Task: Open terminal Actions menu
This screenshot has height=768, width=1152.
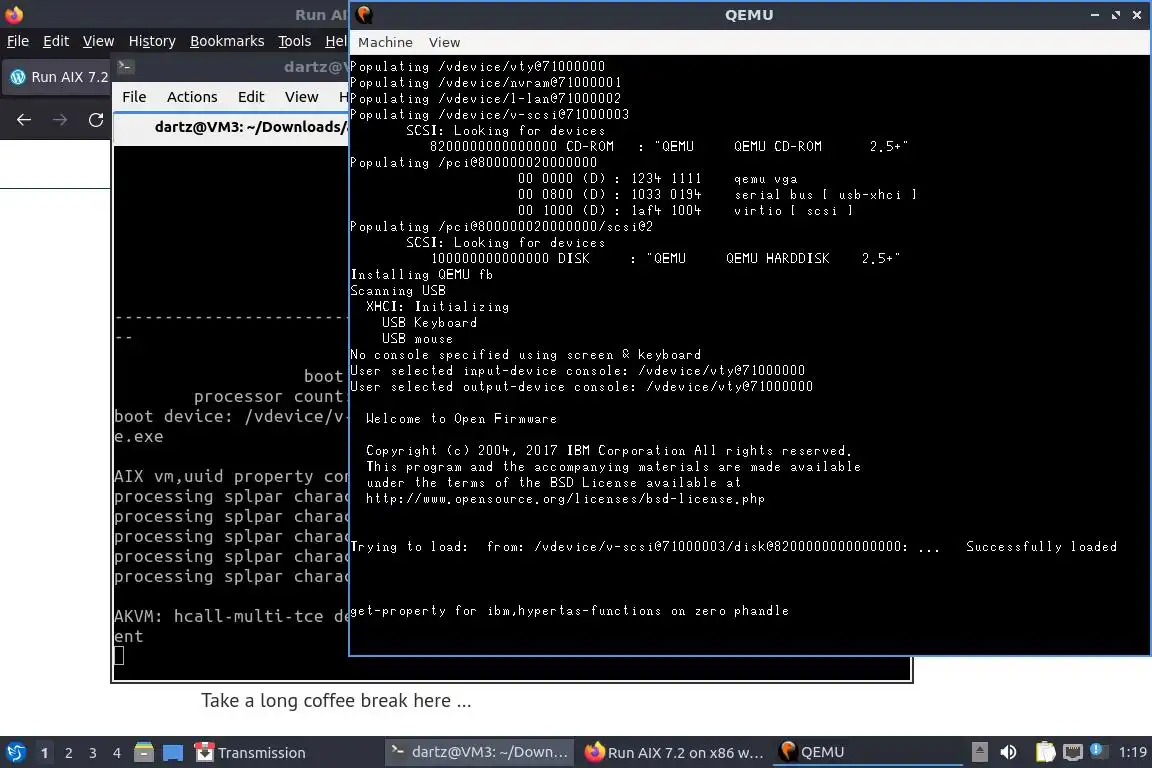Action: [192, 97]
